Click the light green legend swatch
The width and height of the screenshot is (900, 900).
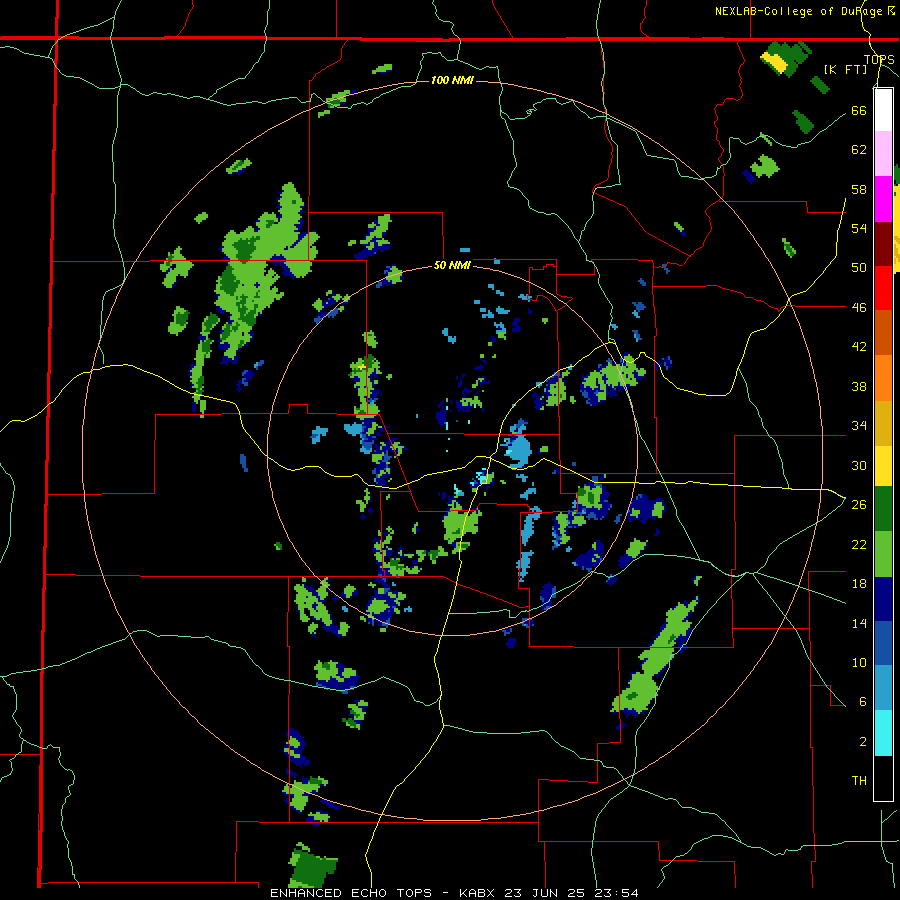click(x=883, y=554)
